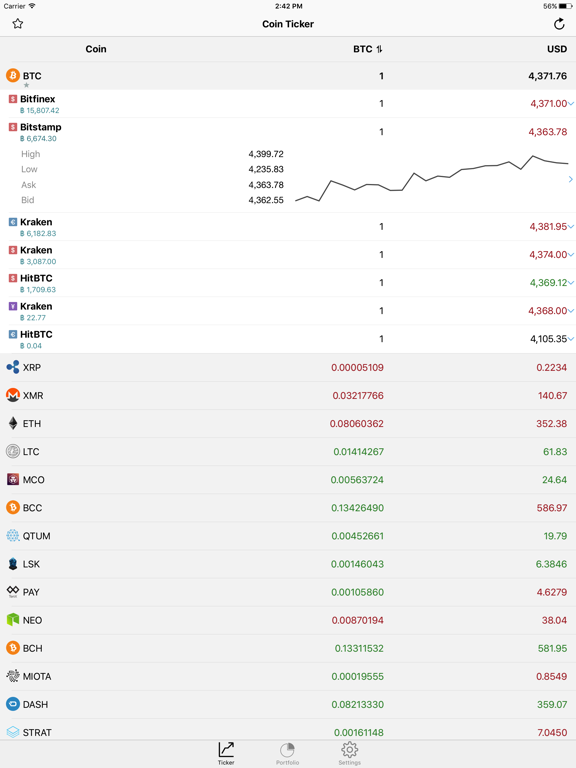Tap the Wi-Fi carrier status indicator

click(x=32, y=6)
